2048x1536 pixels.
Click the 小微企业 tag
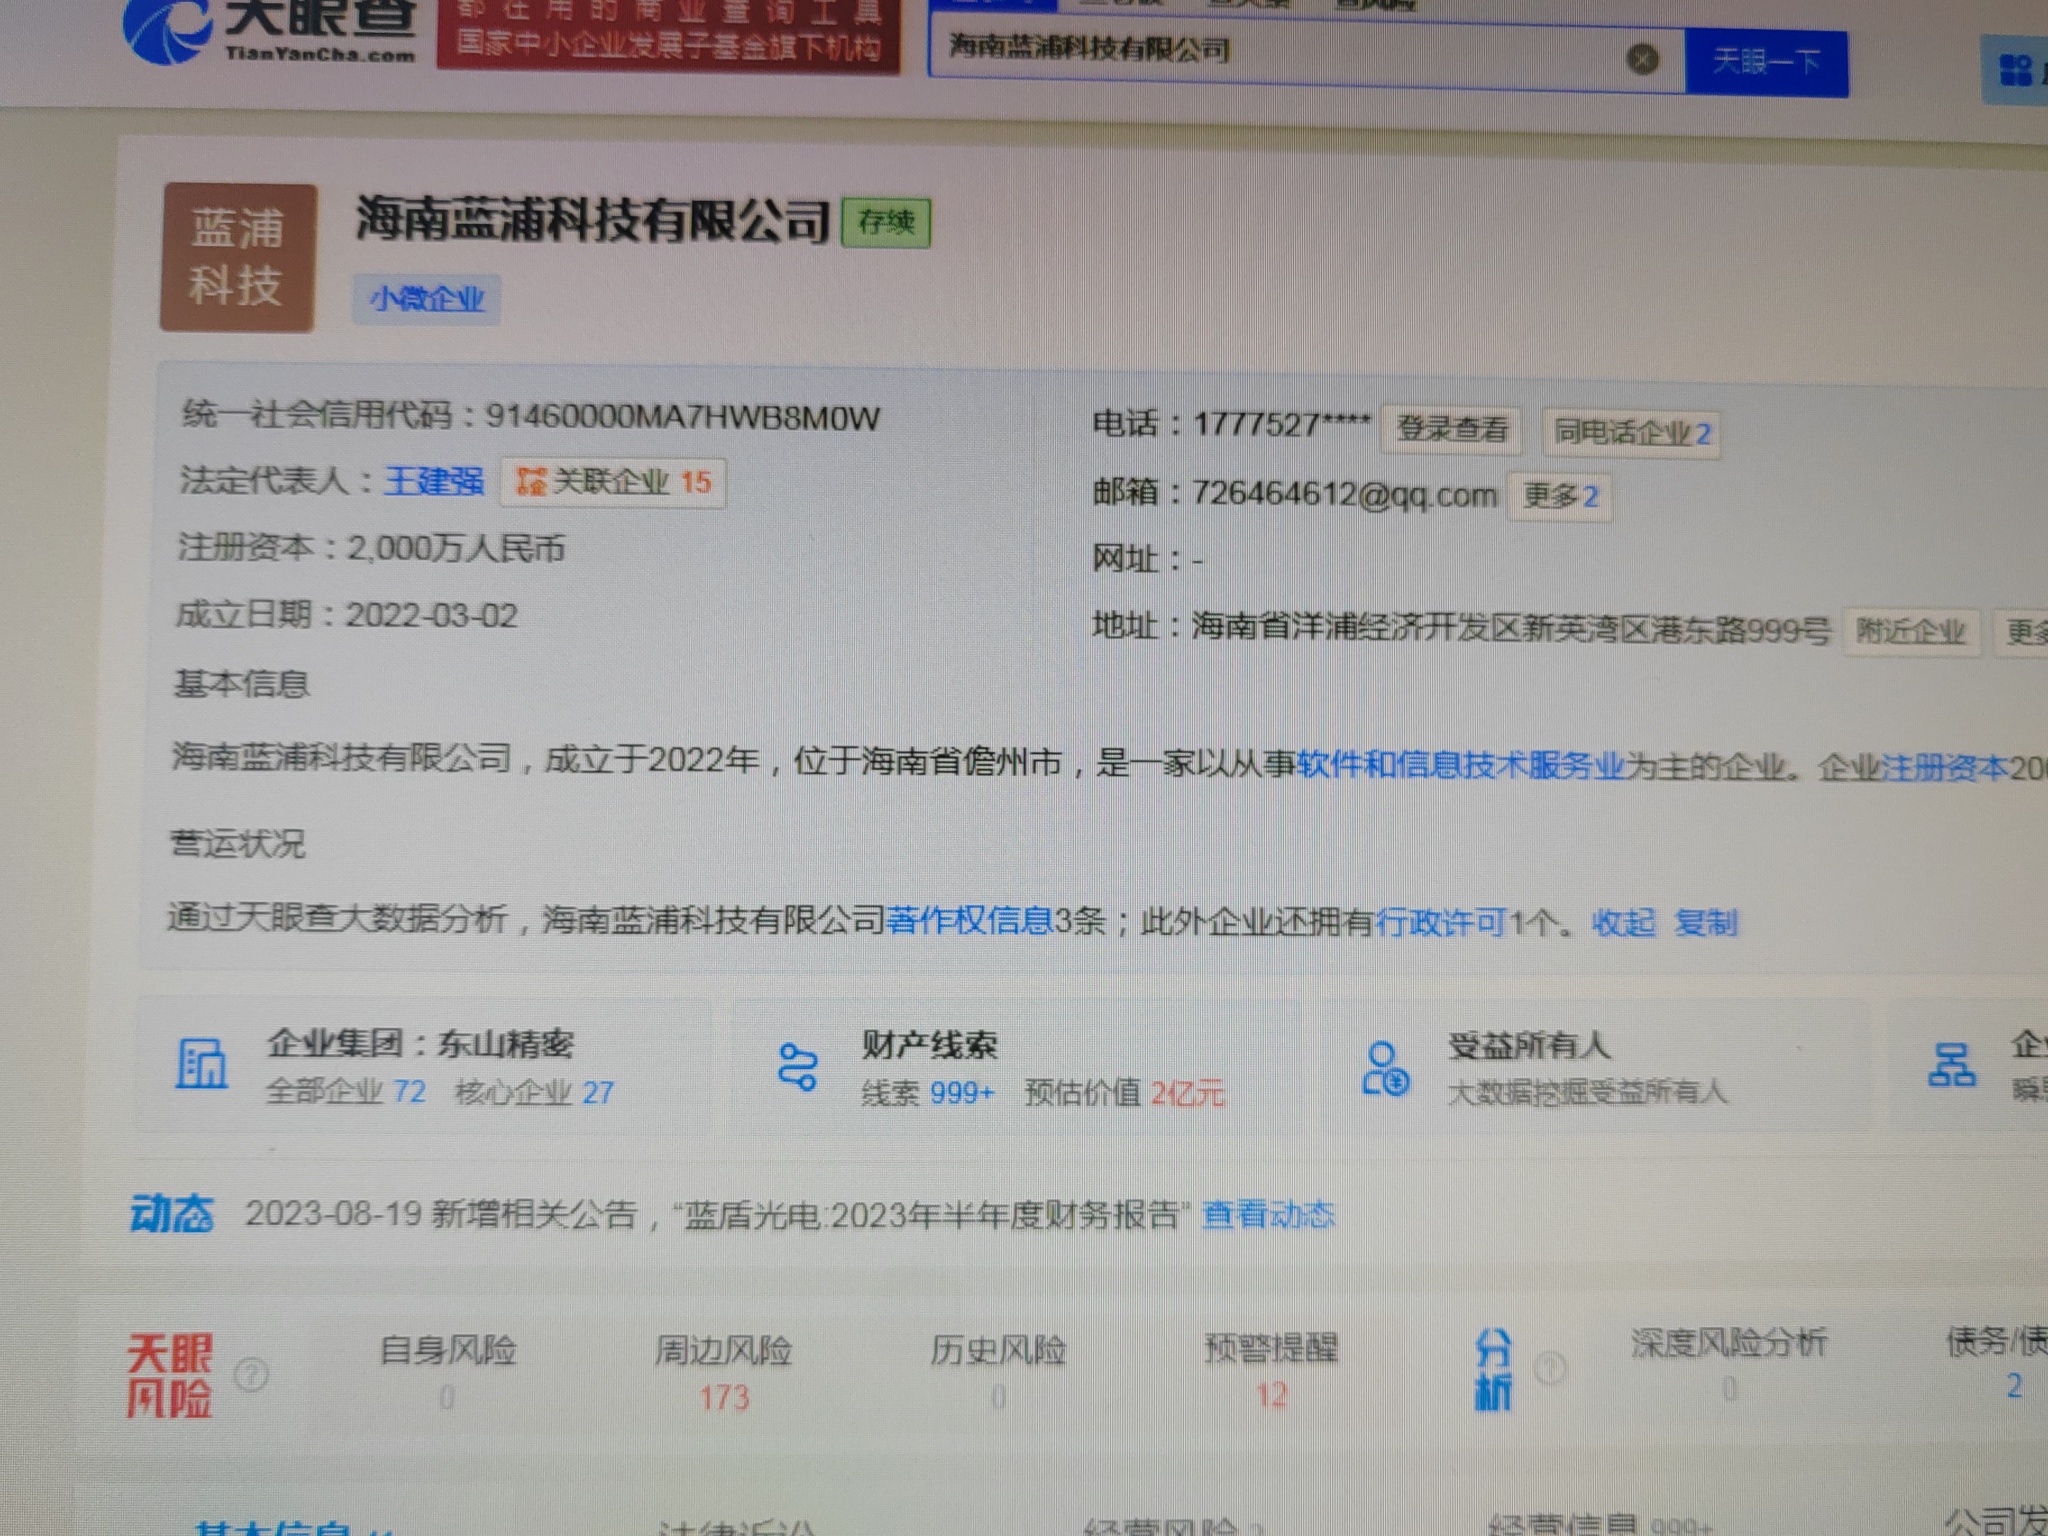(x=427, y=299)
